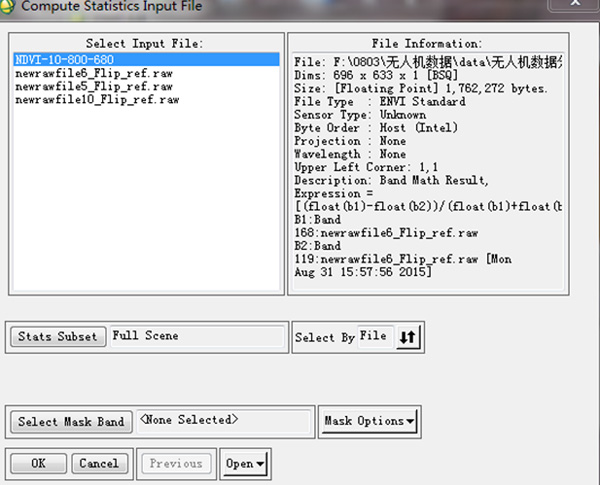The height and width of the screenshot is (485, 600).
Task: Toggle Select By with the arrows button
Action: click(409, 338)
